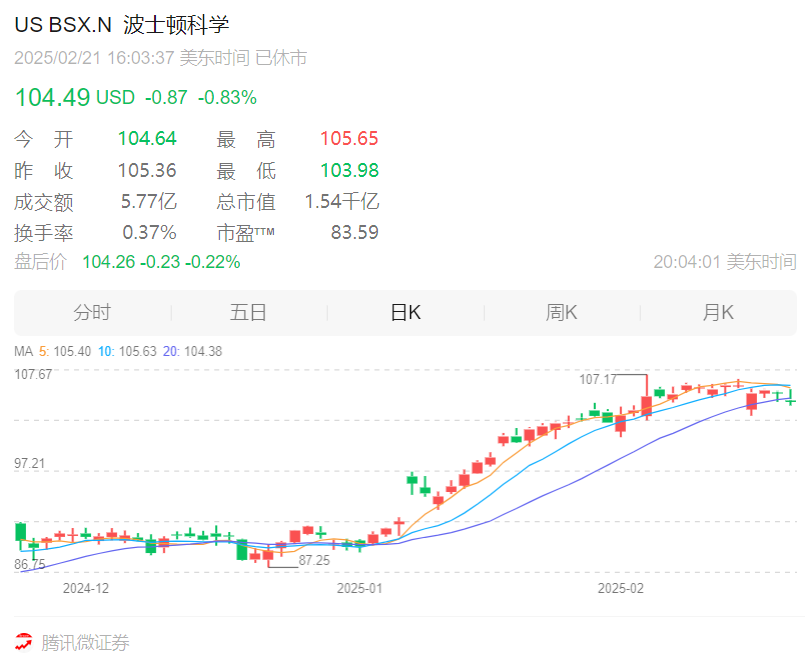Image resolution: width=805 pixels, height=669 pixels.
Task: Click the 腾讯微证券 logo icon
Action: click(x=23, y=642)
